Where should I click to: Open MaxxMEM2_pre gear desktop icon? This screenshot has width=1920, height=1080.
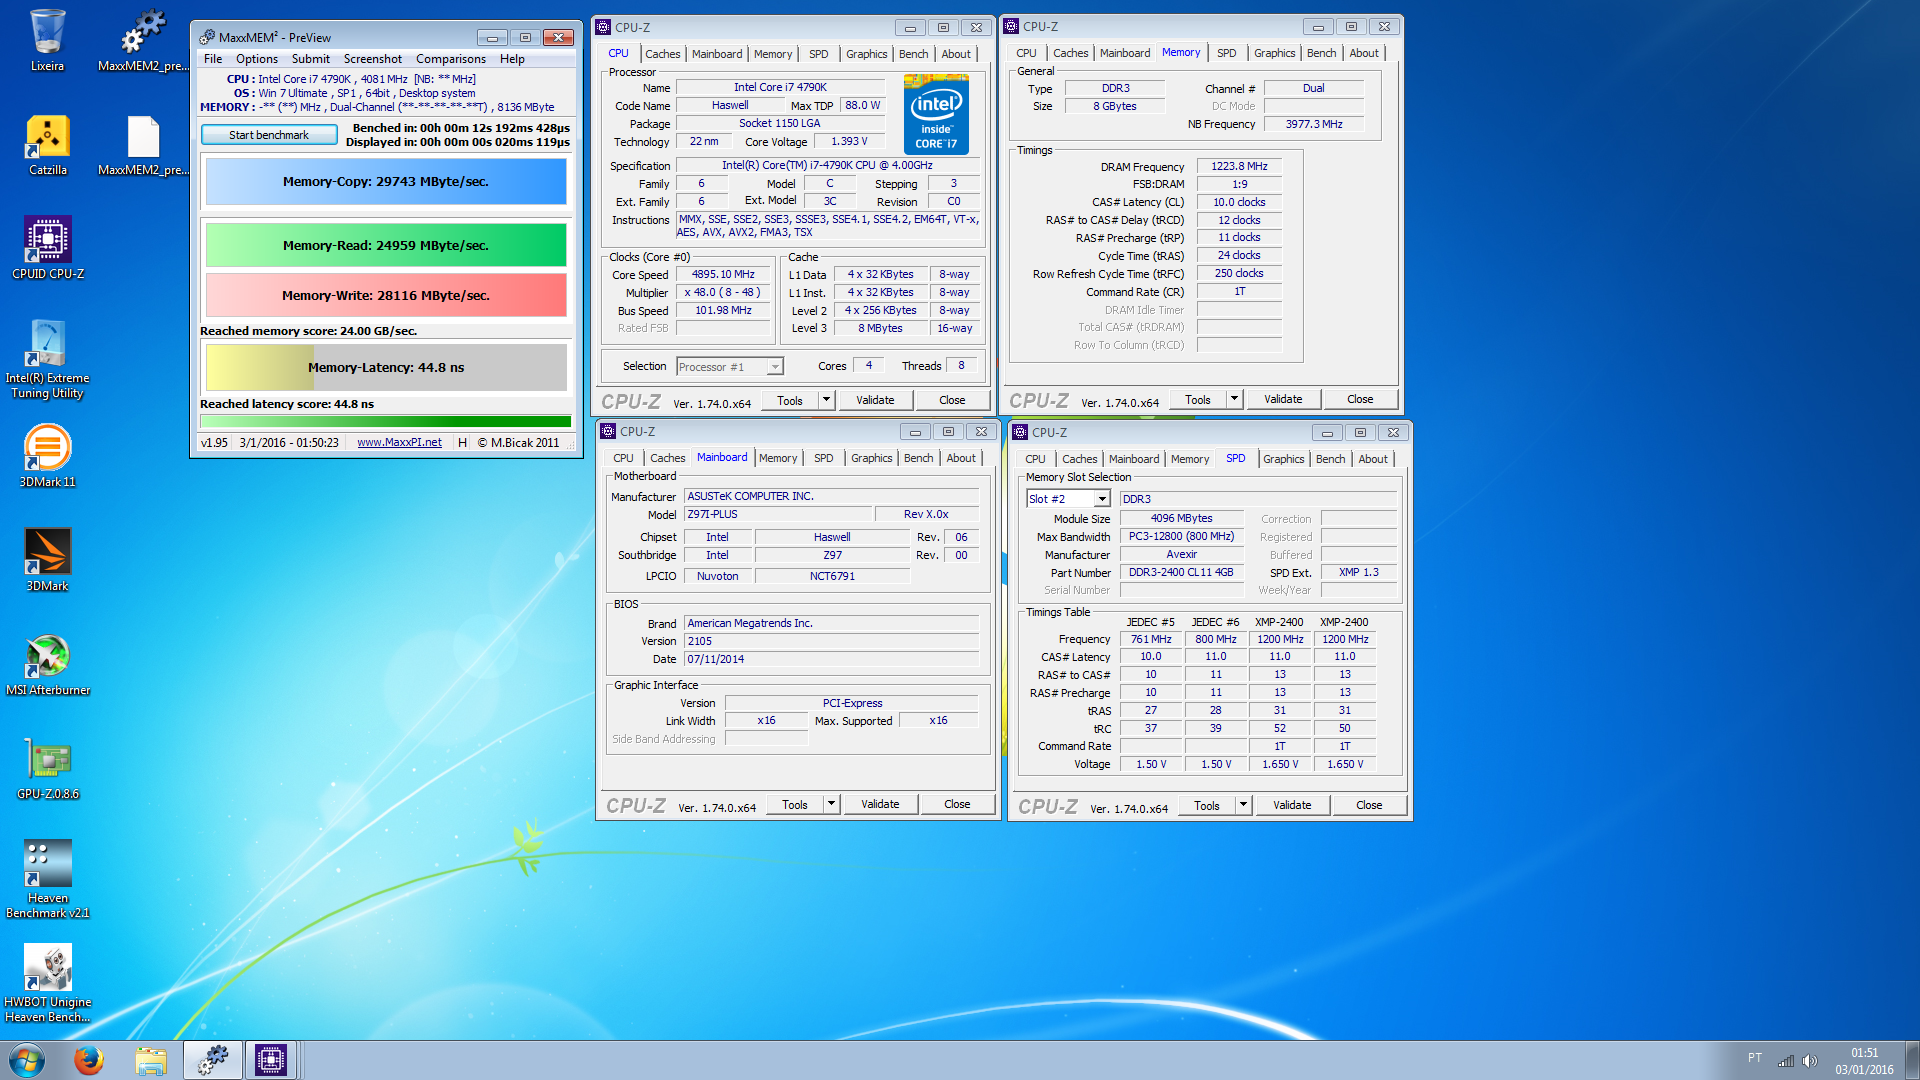pyautogui.click(x=143, y=40)
